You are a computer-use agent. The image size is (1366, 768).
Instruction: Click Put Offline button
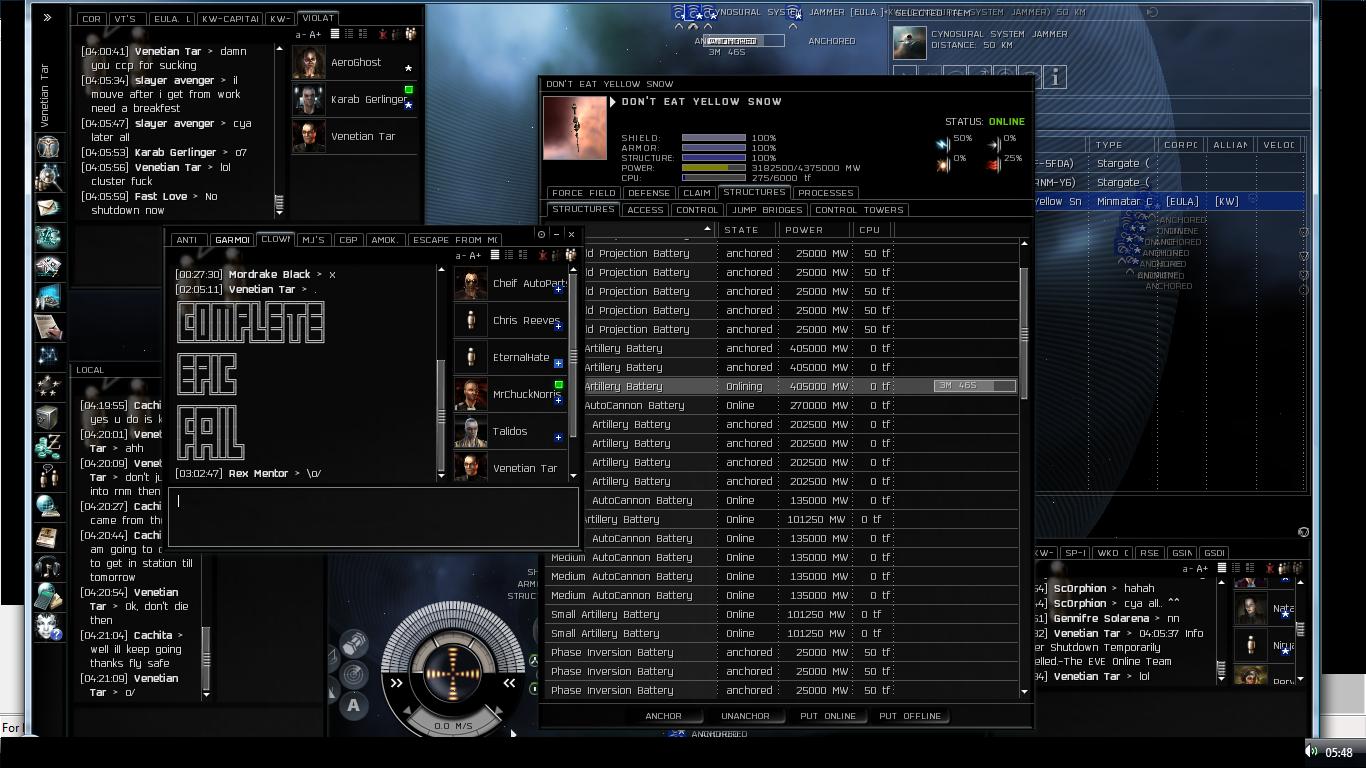(910, 716)
